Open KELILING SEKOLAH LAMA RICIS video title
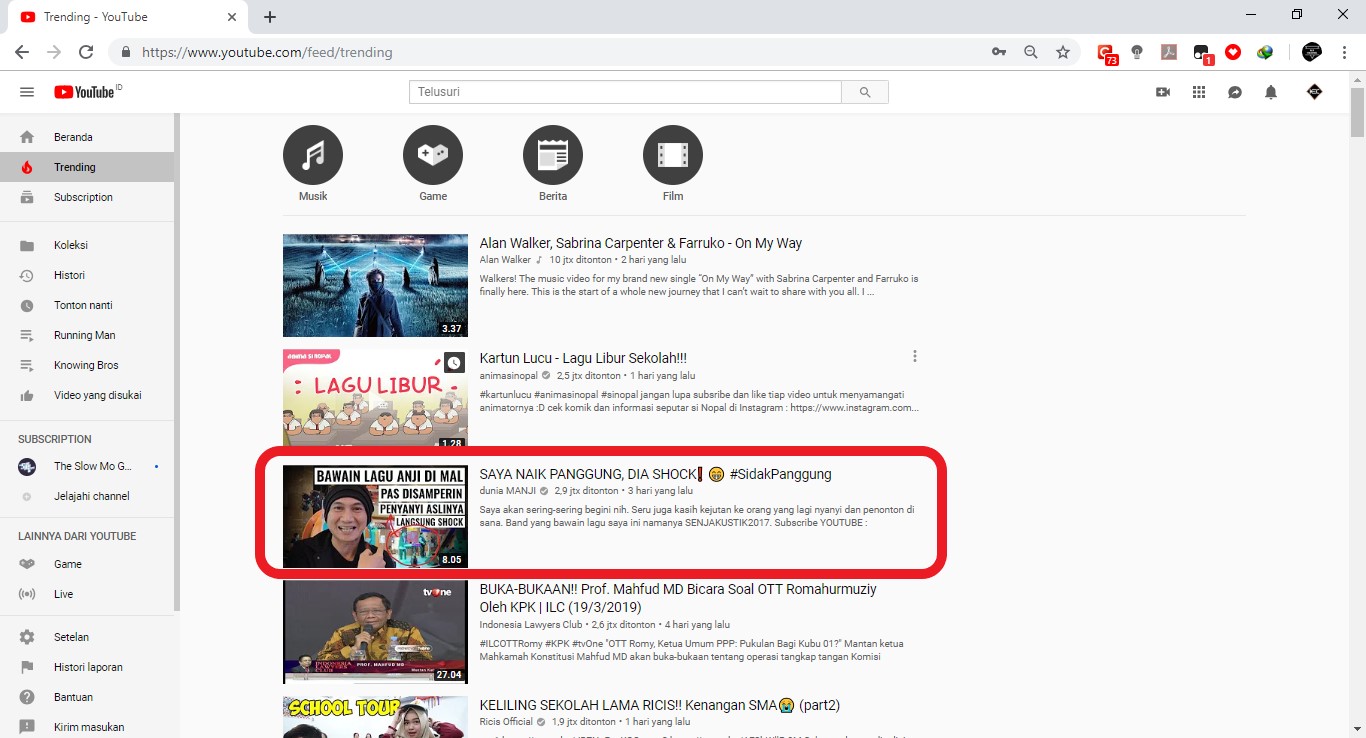1366x738 pixels. coord(660,705)
